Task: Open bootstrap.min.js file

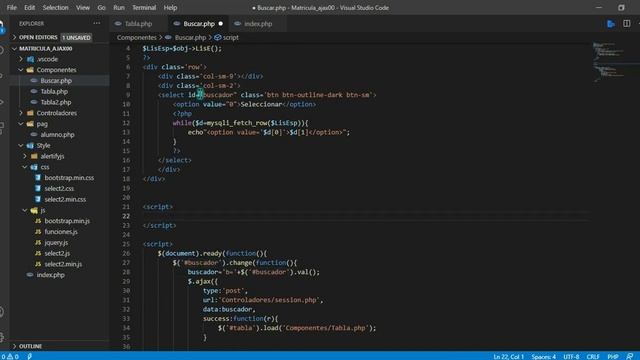Action: pyautogui.click(x=67, y=221)
